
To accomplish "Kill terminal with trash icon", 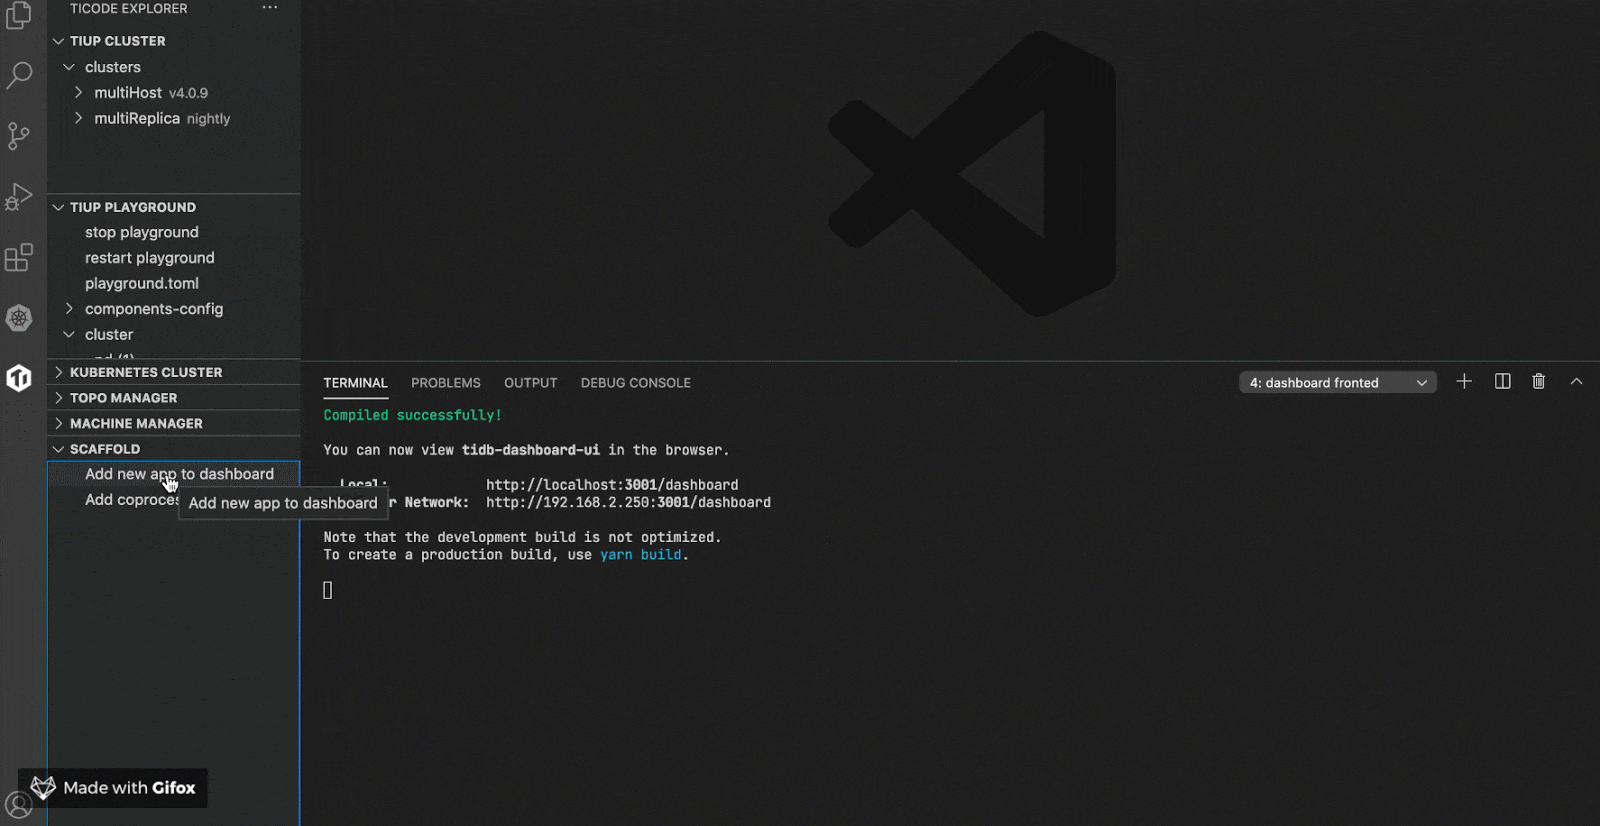I will coord(1539,382).
